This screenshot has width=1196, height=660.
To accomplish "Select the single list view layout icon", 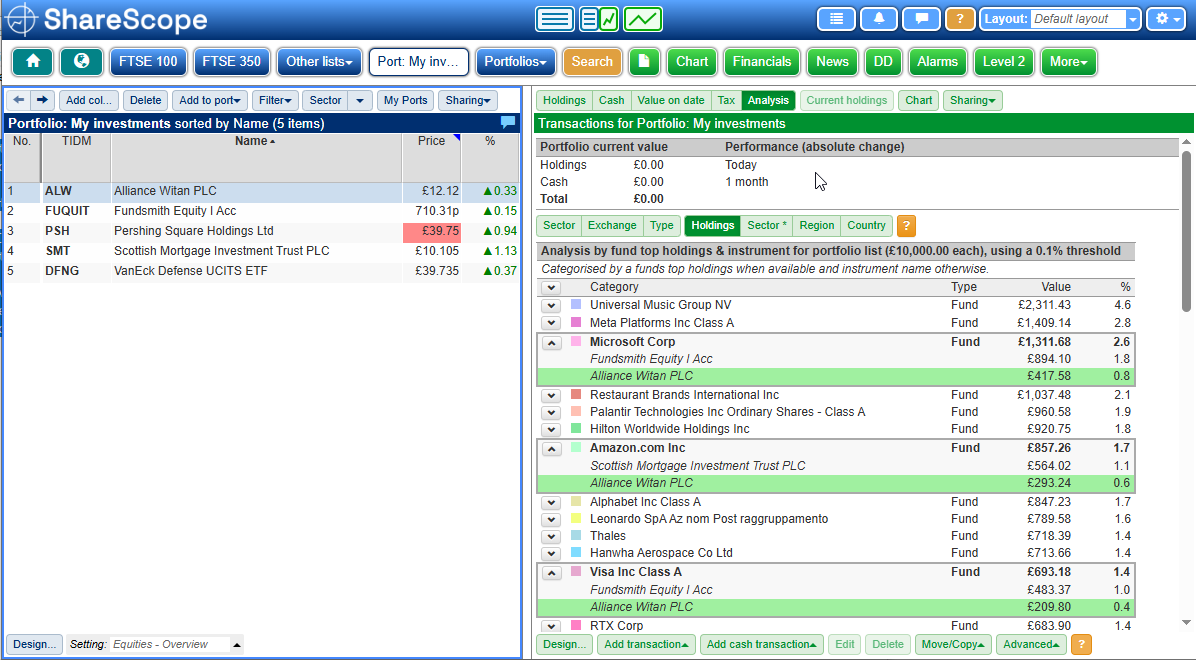I will (554, 19).
